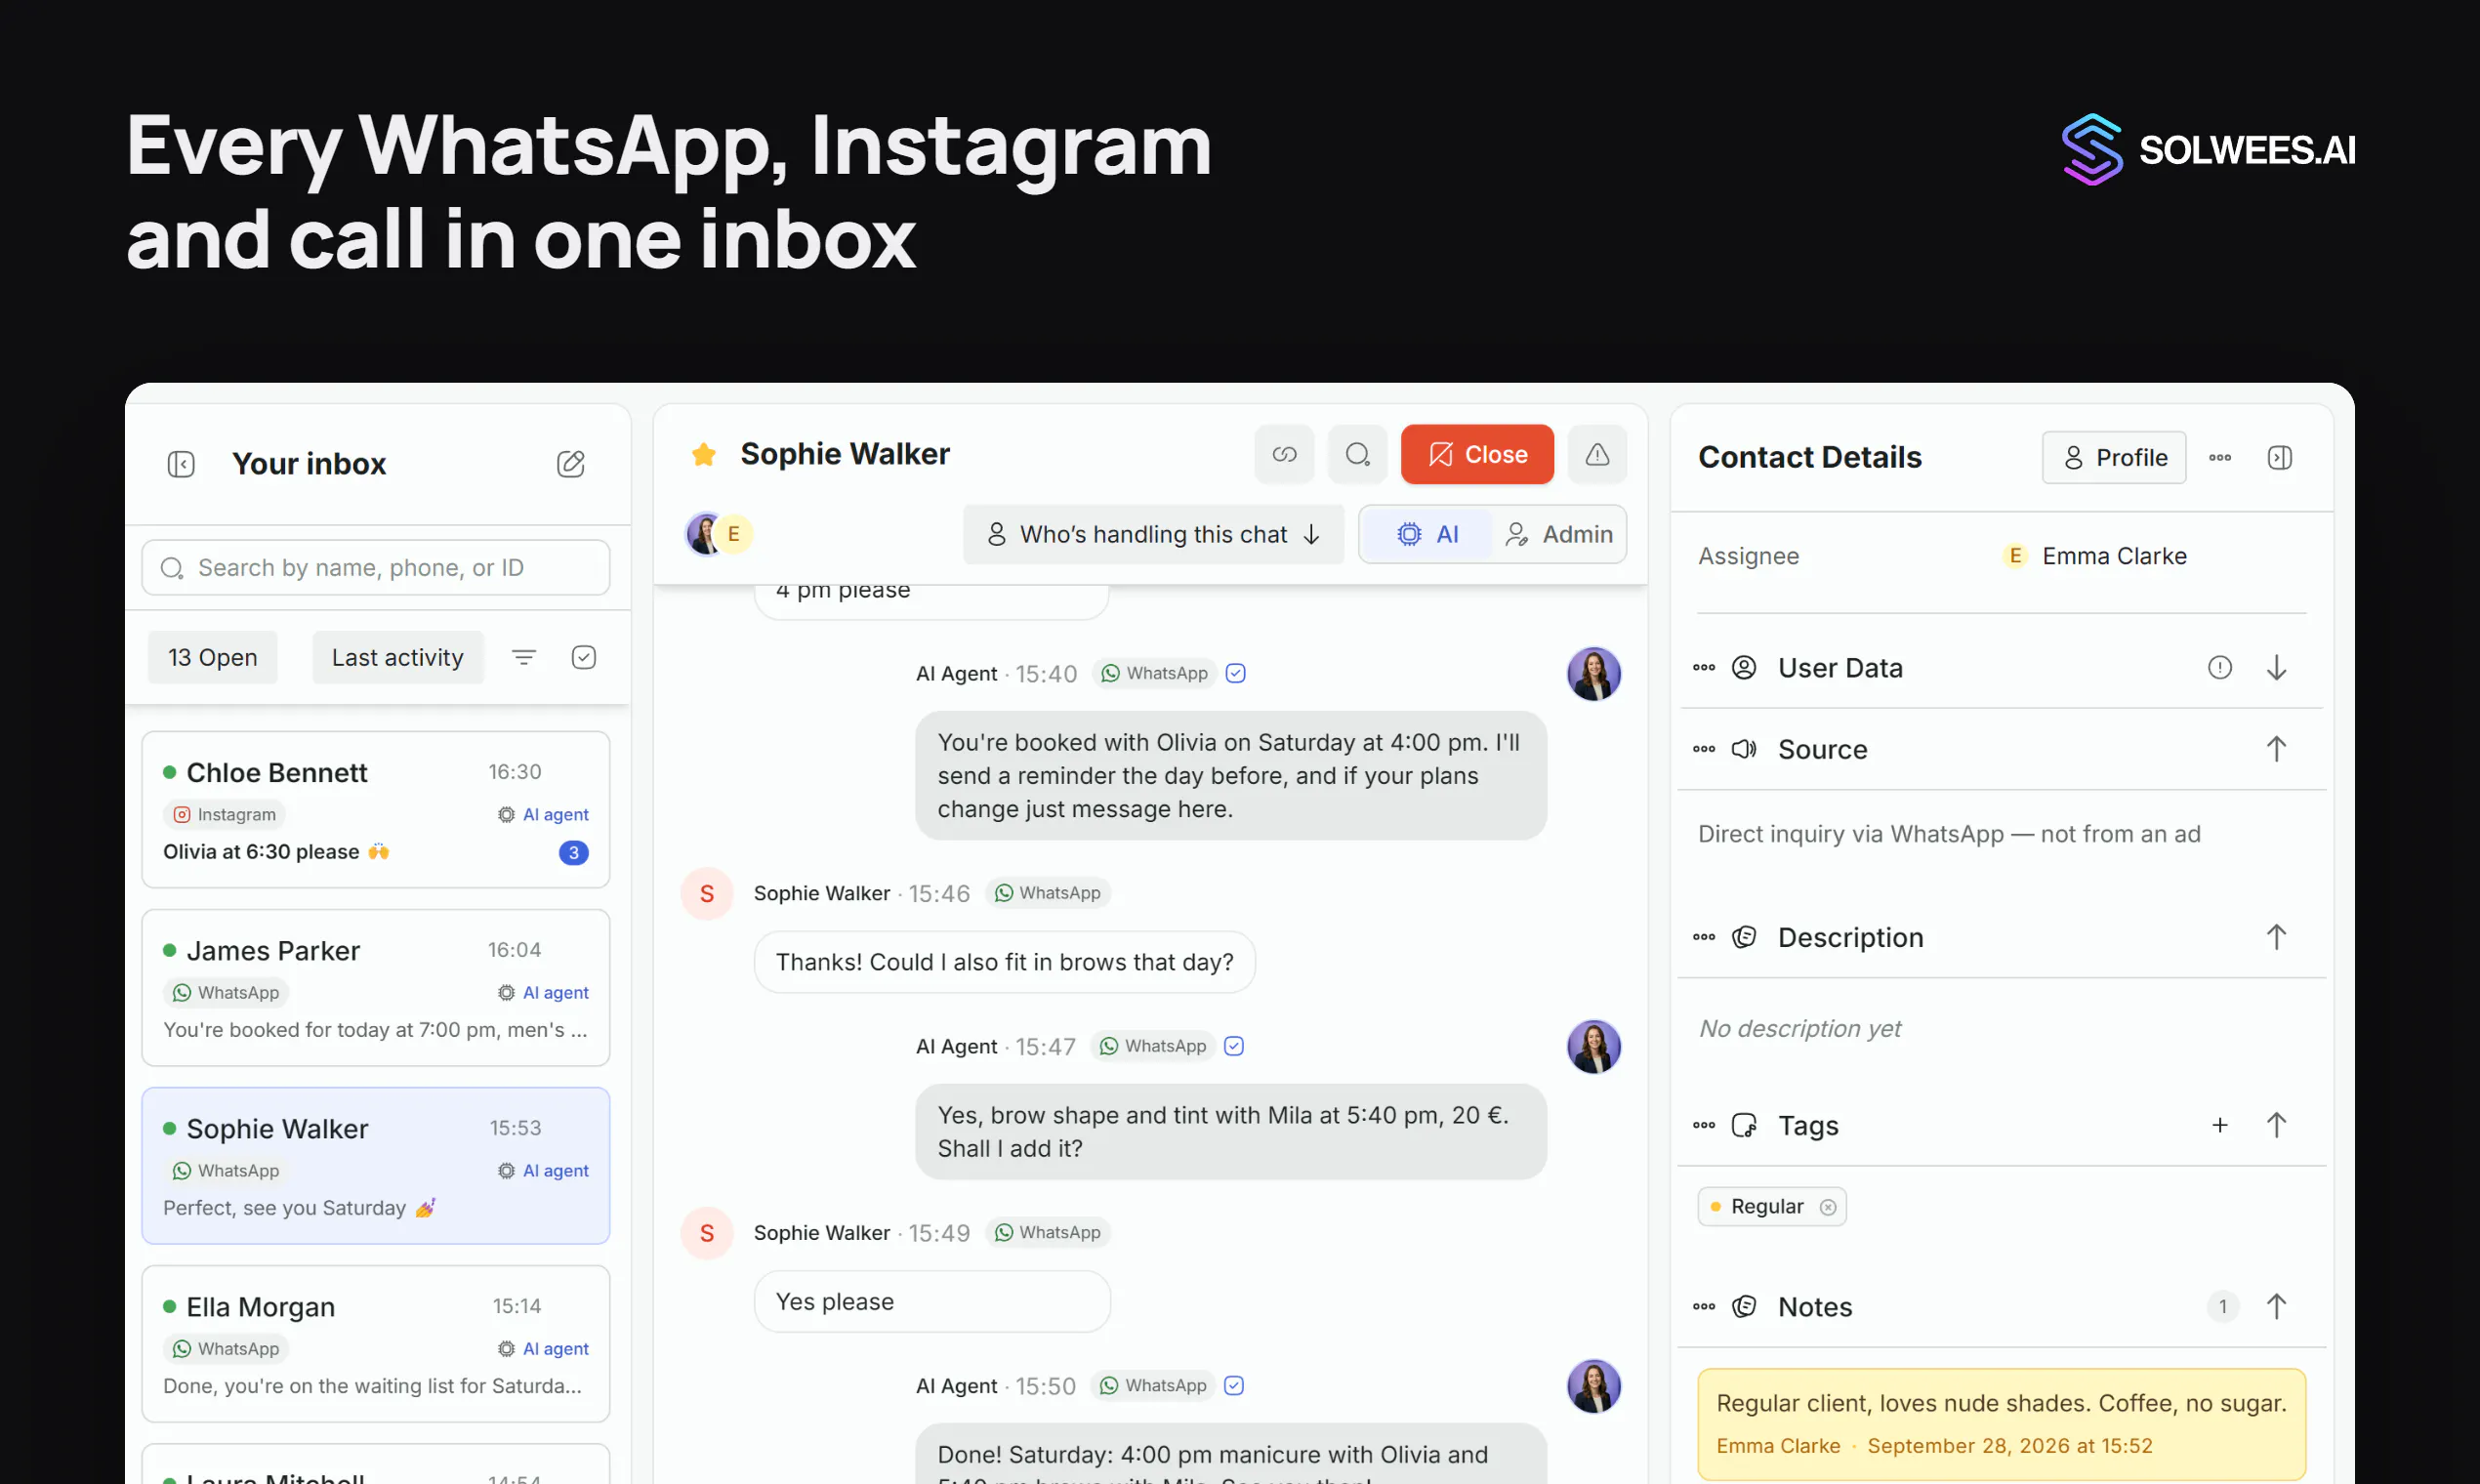Add a new tag with plus icon
This screenshot has width=2480, height=1484.
(x=2220, y=1125)
